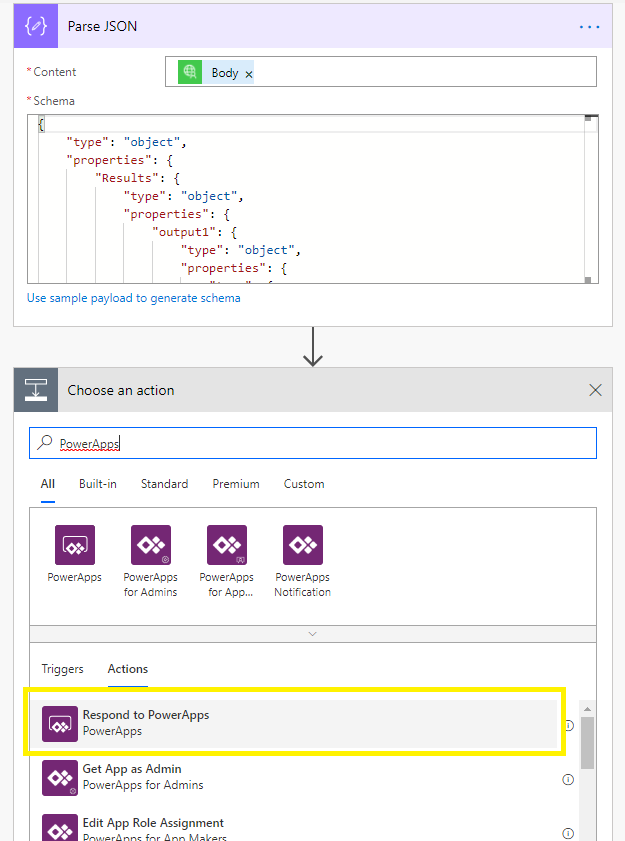The image size is (625, 841).
Task: Click info icon for Respond to PowerApps
Action: 568,725
